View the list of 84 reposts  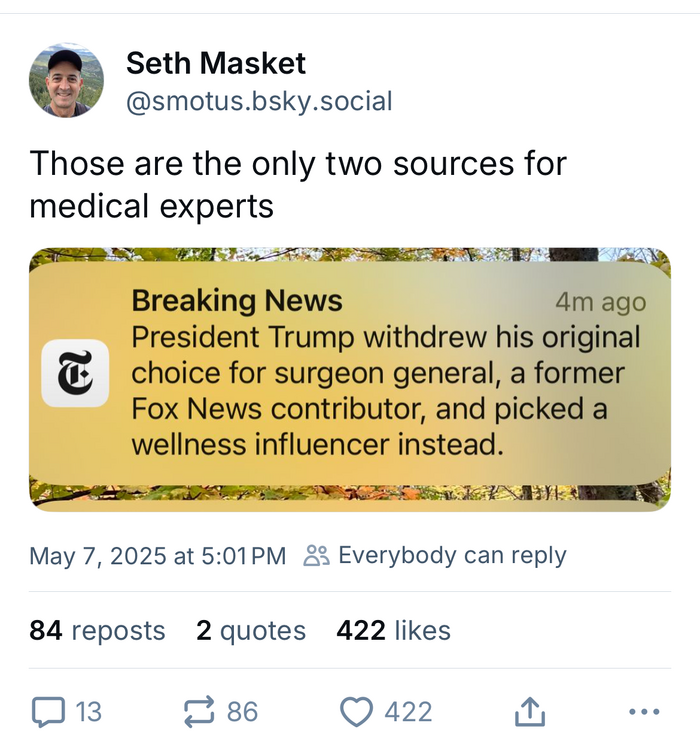pyautogui.click(x=98, y=630)
